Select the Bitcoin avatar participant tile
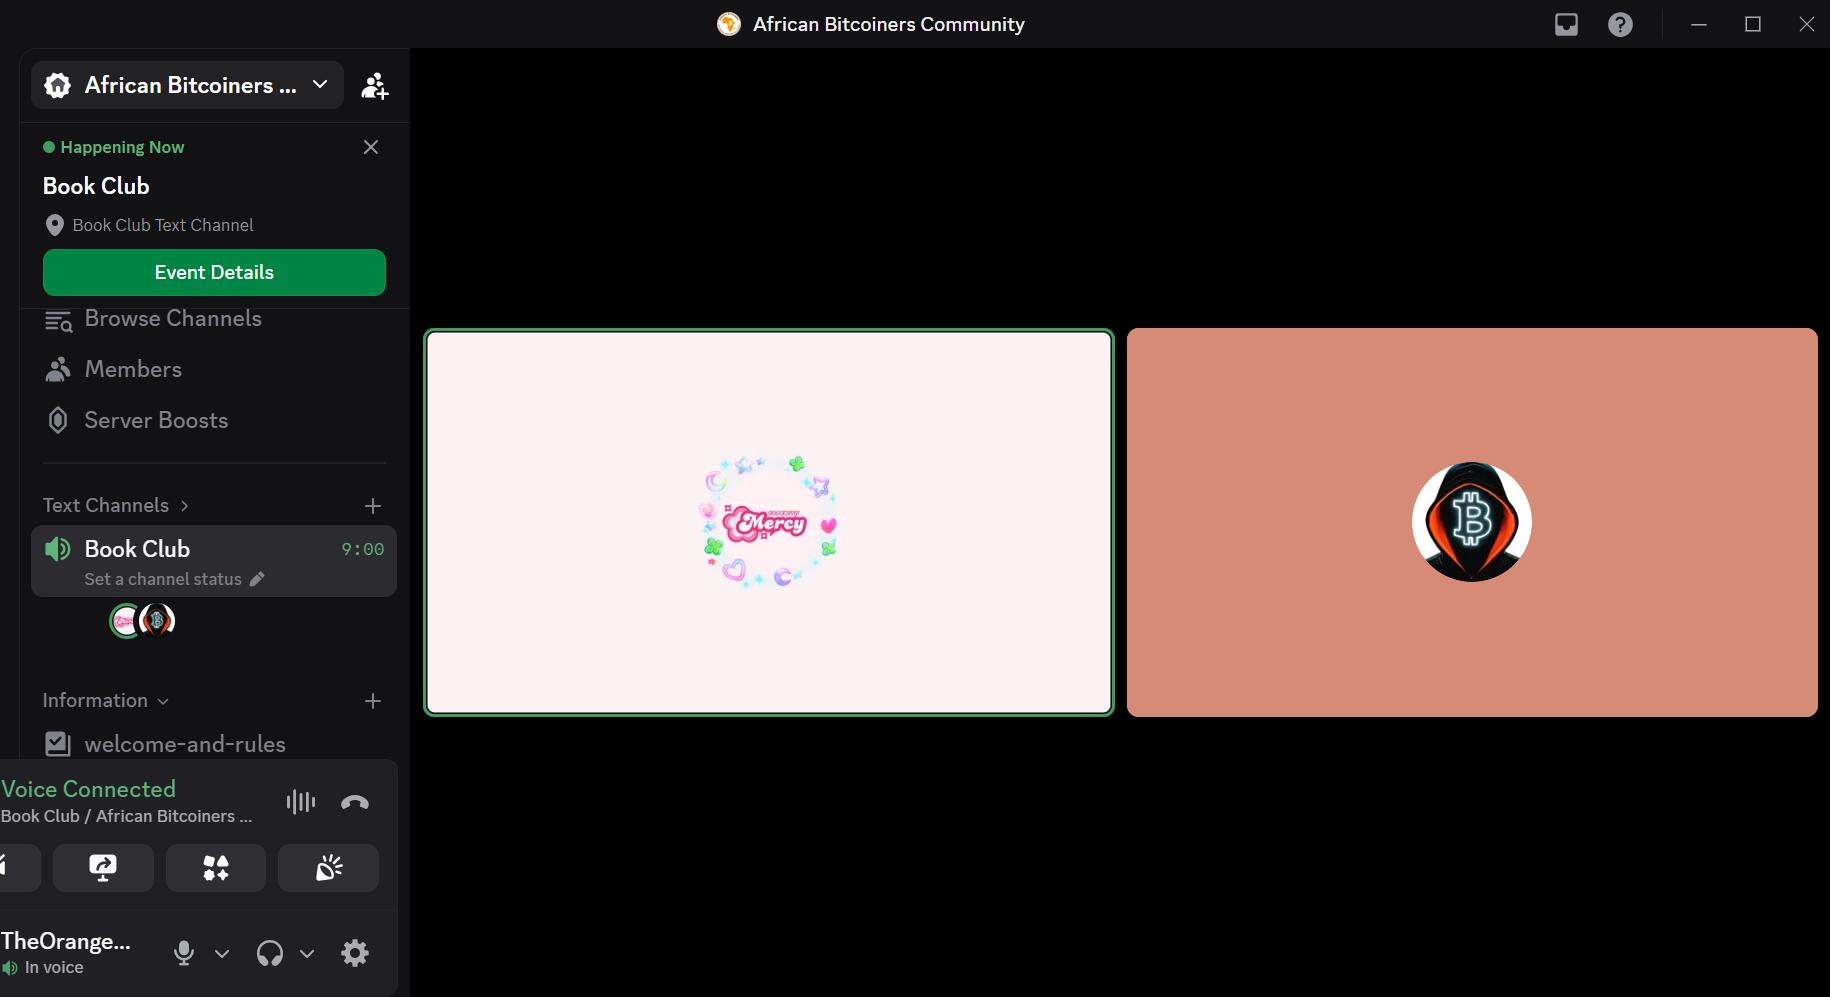This screenshot has width=1830, height=997. tap(1472, 522)
